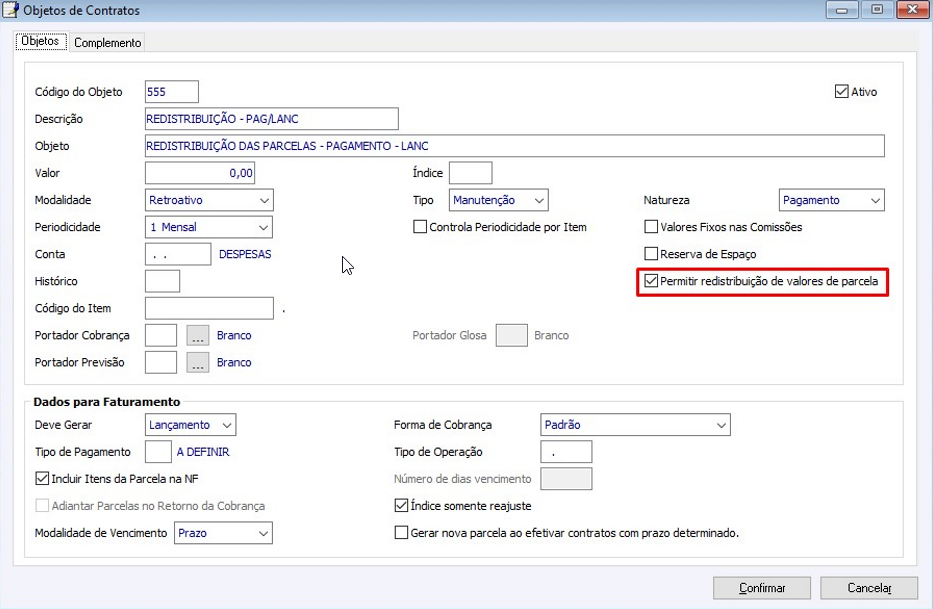Click the Confirmar button
The image size is (933, 609).
pos(762,588)
